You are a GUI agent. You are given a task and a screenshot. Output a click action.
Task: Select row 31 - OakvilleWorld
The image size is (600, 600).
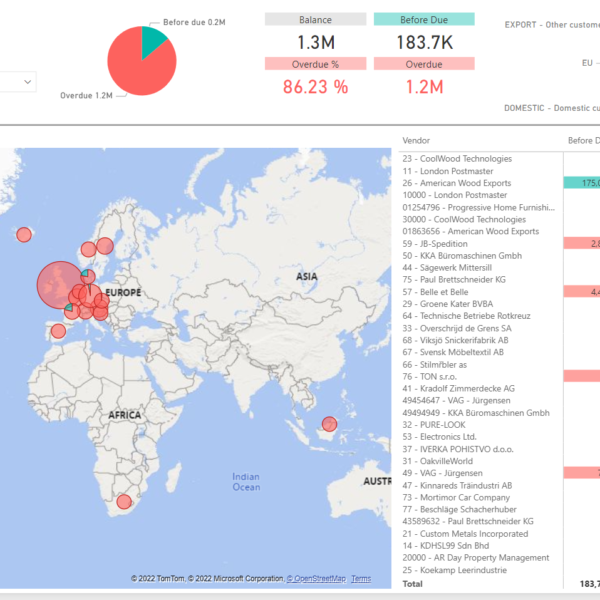[x=437, y=461]
